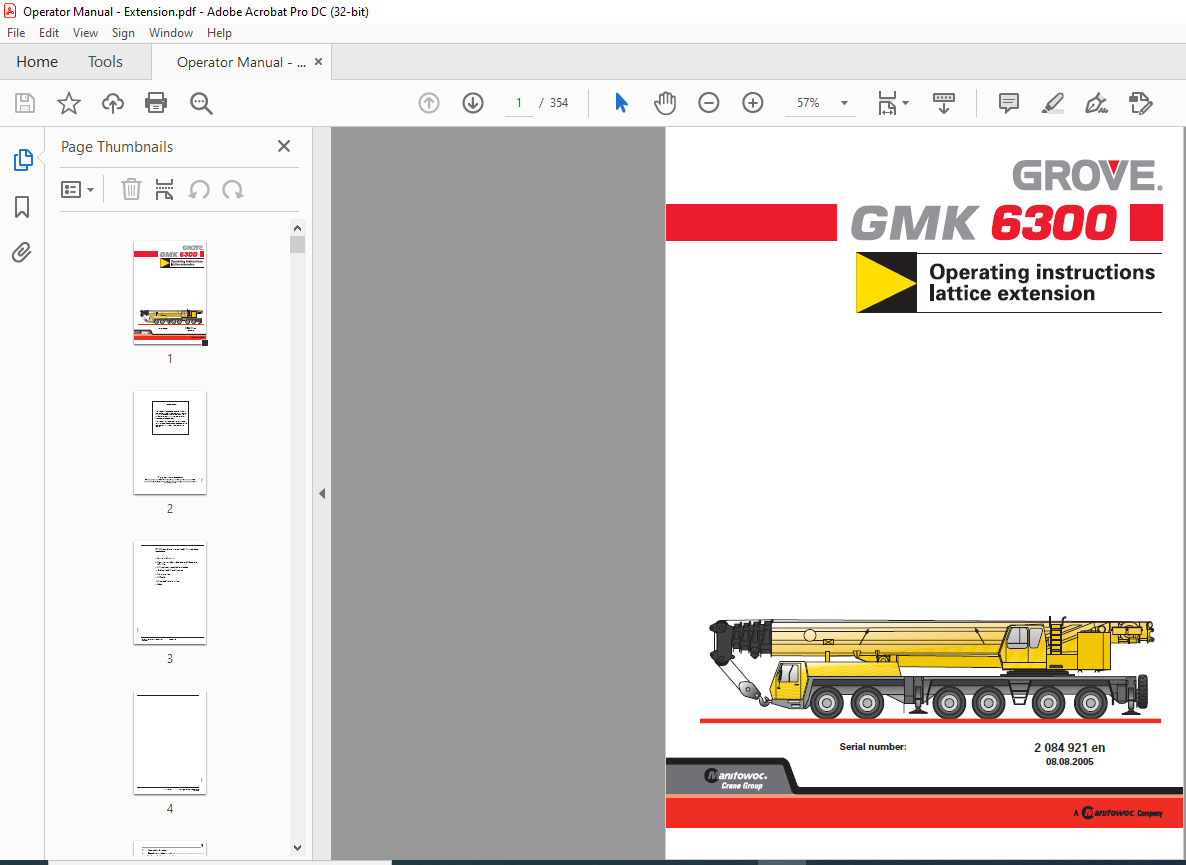This screenshot has width=1186, height=865.
Task: Open the 57% zoom level dropdown
Action: [844, 103]
